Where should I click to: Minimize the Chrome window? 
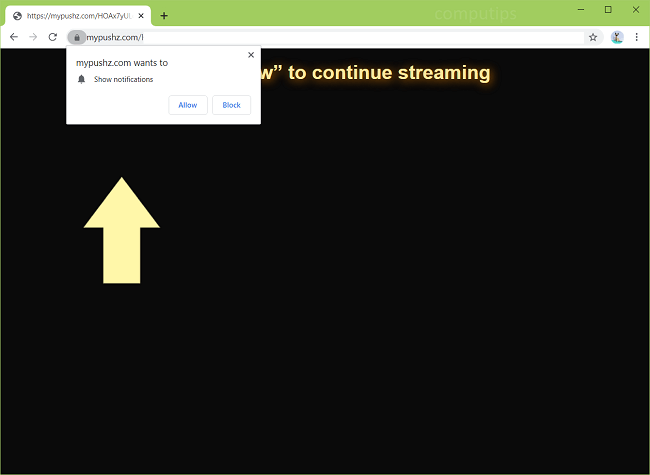[580, 9]
